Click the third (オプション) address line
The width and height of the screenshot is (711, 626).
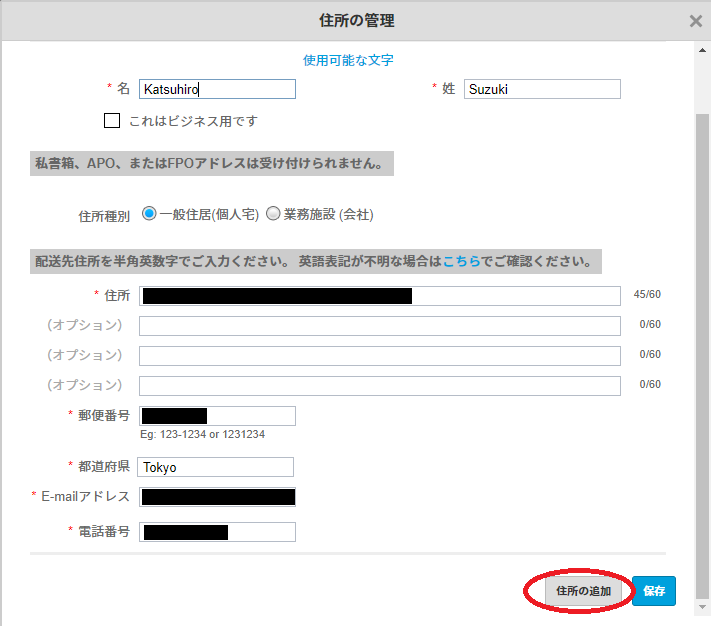pos(380,386)
